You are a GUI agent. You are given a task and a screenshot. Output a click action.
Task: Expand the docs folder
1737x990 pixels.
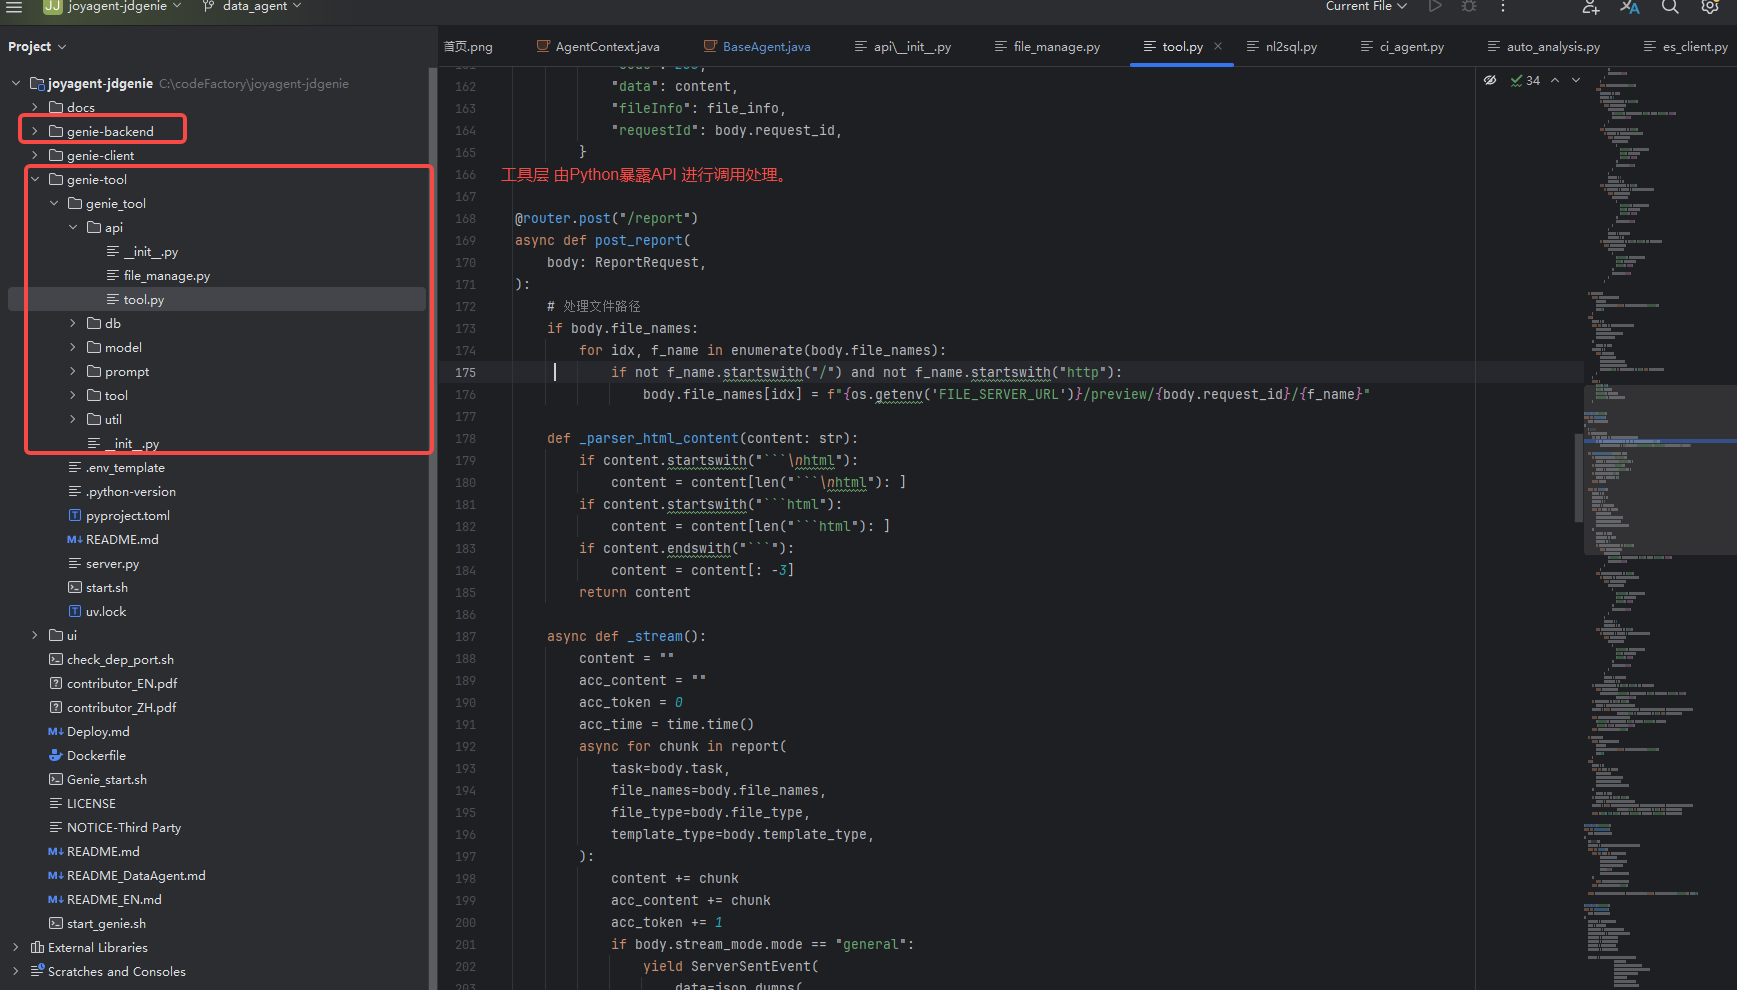(35, 107)
